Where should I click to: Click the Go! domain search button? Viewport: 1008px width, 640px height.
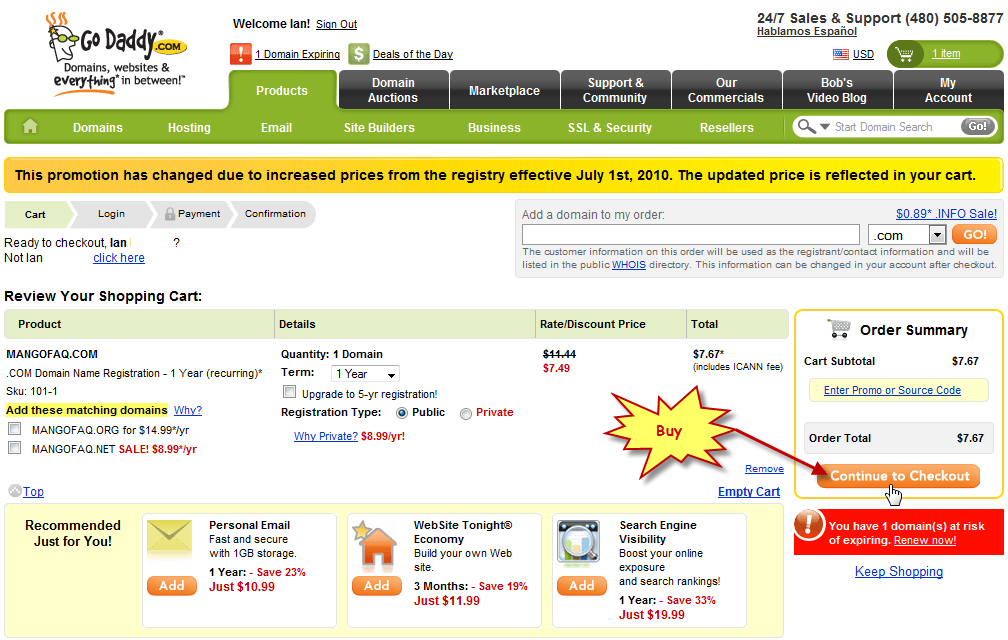click(x=978, y=126)
